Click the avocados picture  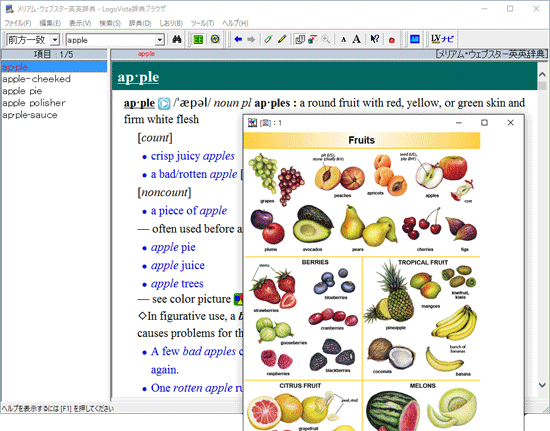pos(313,225)
